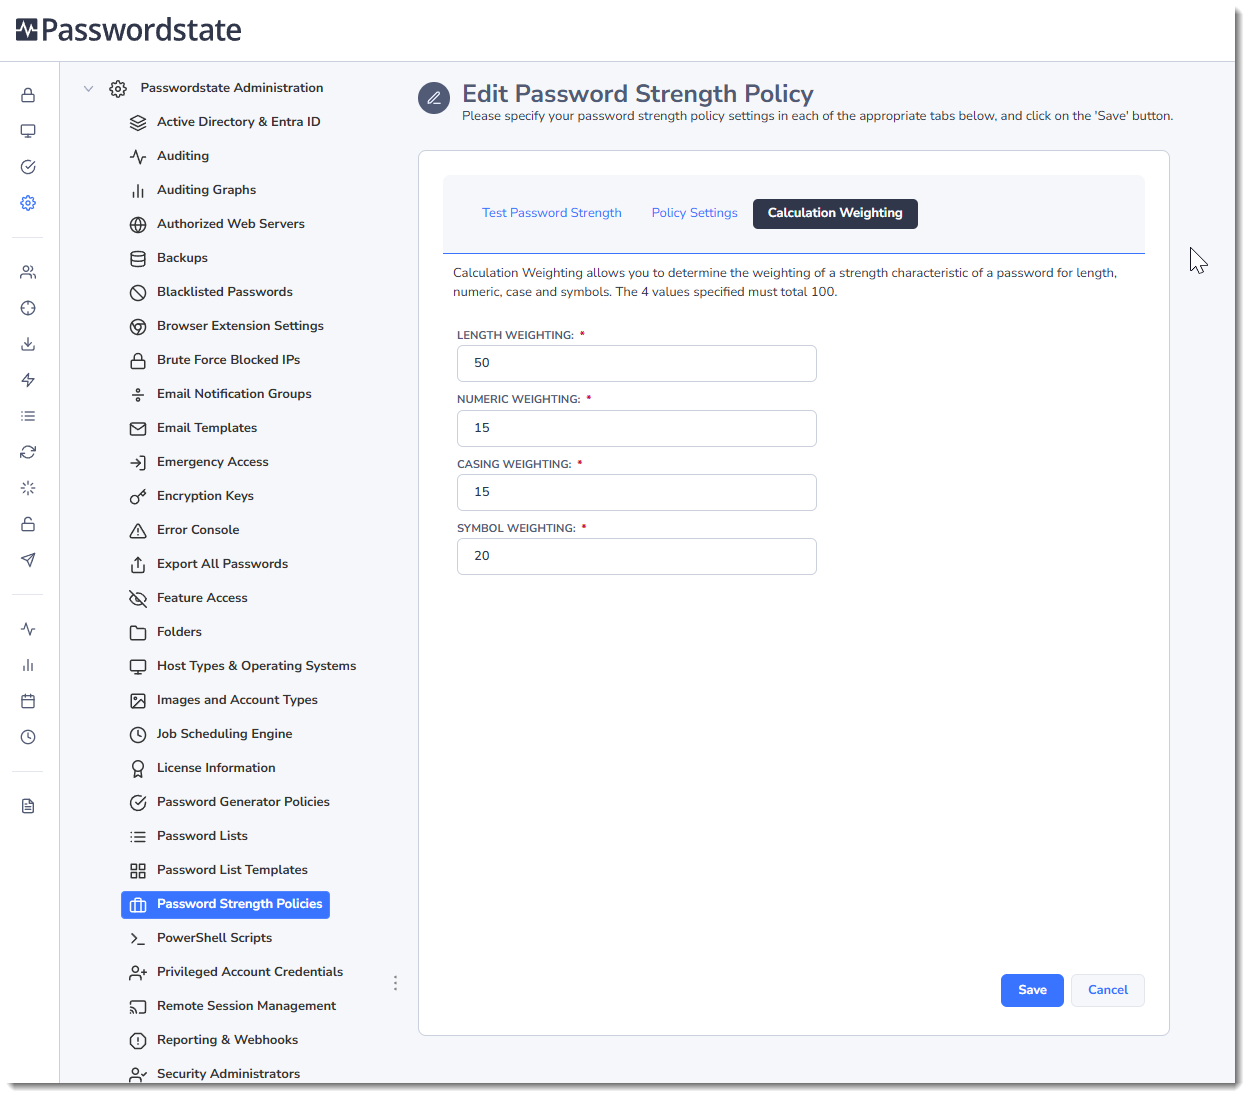The width and height of the screenshot is (1250, 1098).
Task: Select the blue gear administration icon
Action: 28,203
